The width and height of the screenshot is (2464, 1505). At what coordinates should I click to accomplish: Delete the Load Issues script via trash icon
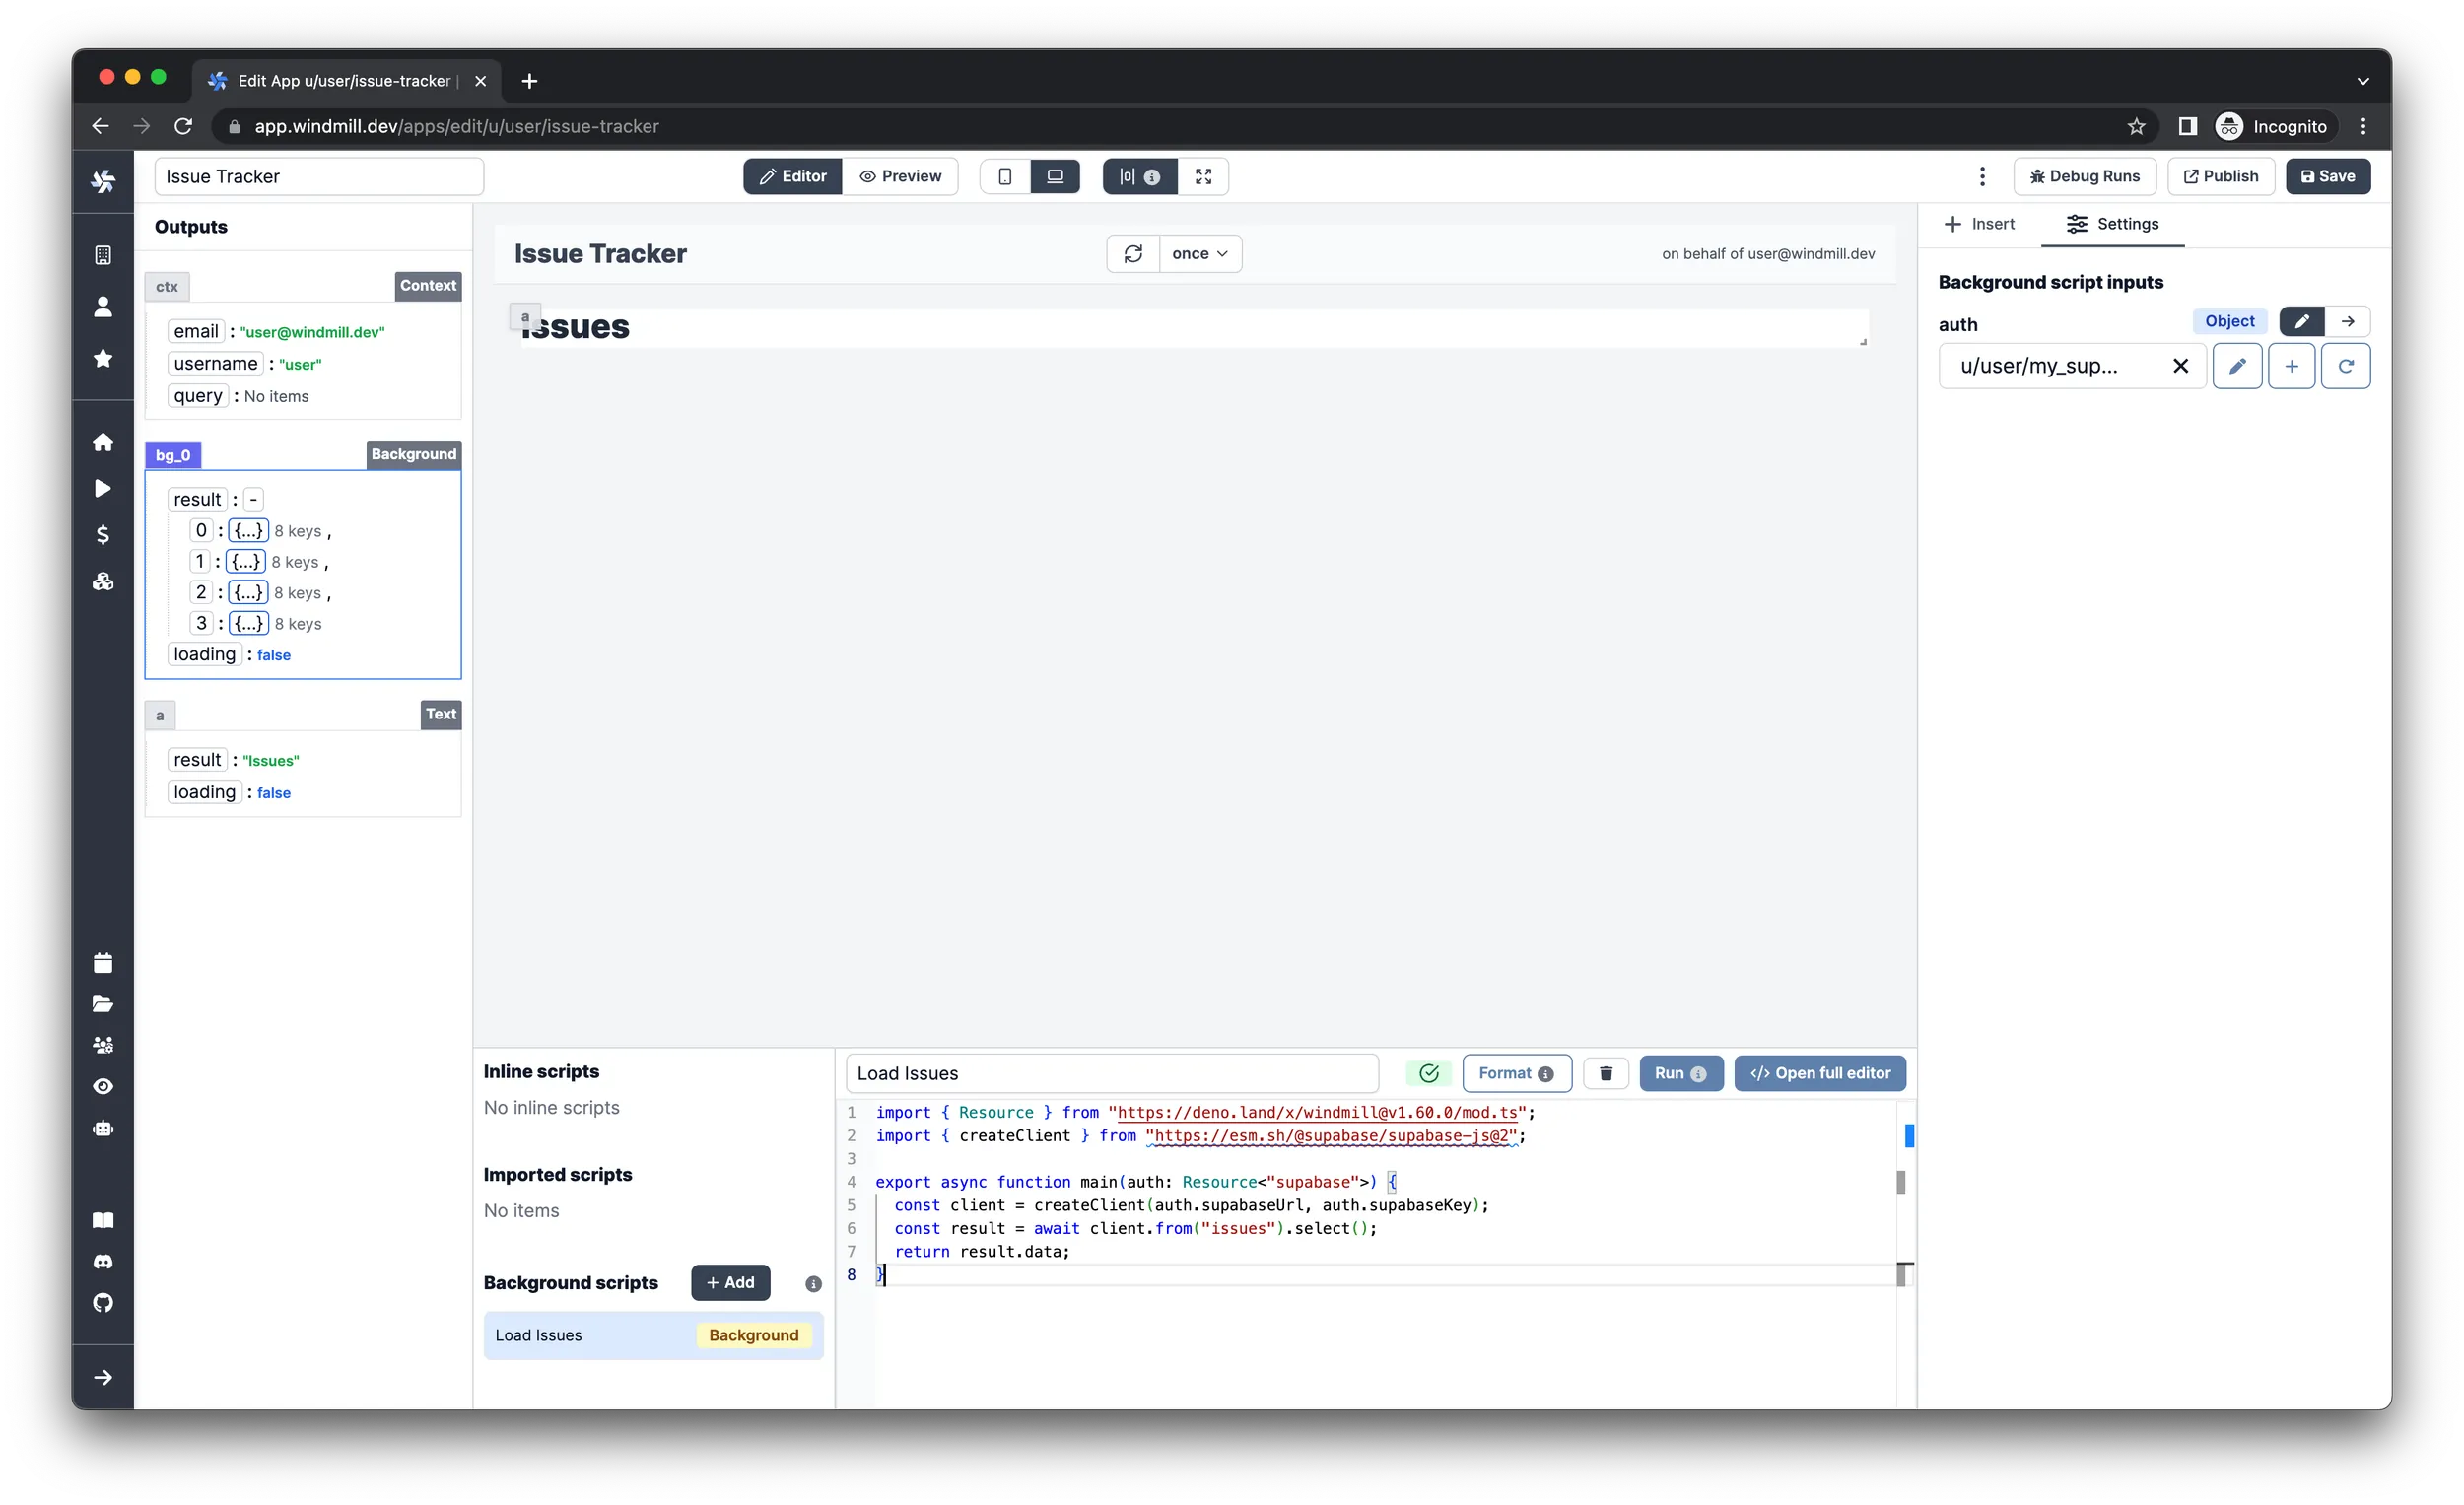pos(1606,1073)
